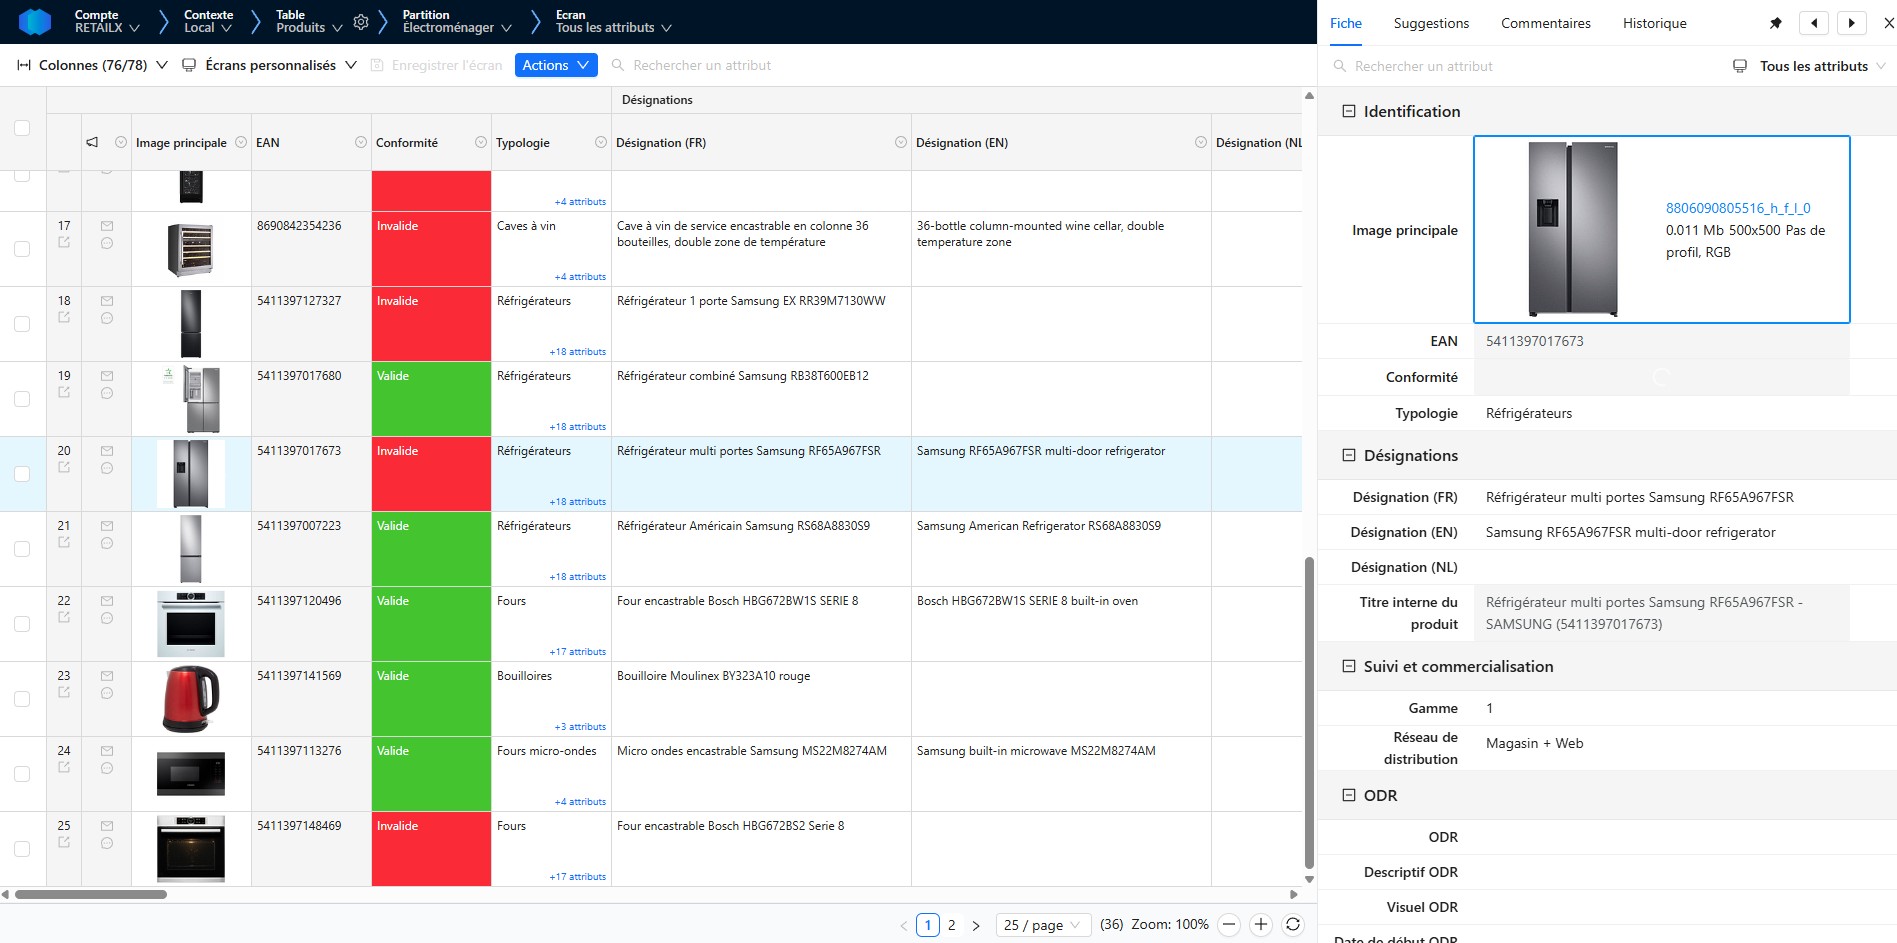Image resolution: width=1897 pixels, height=943 pixels.
Task: Switch to Historique tab
Action: pos(1654,23)
